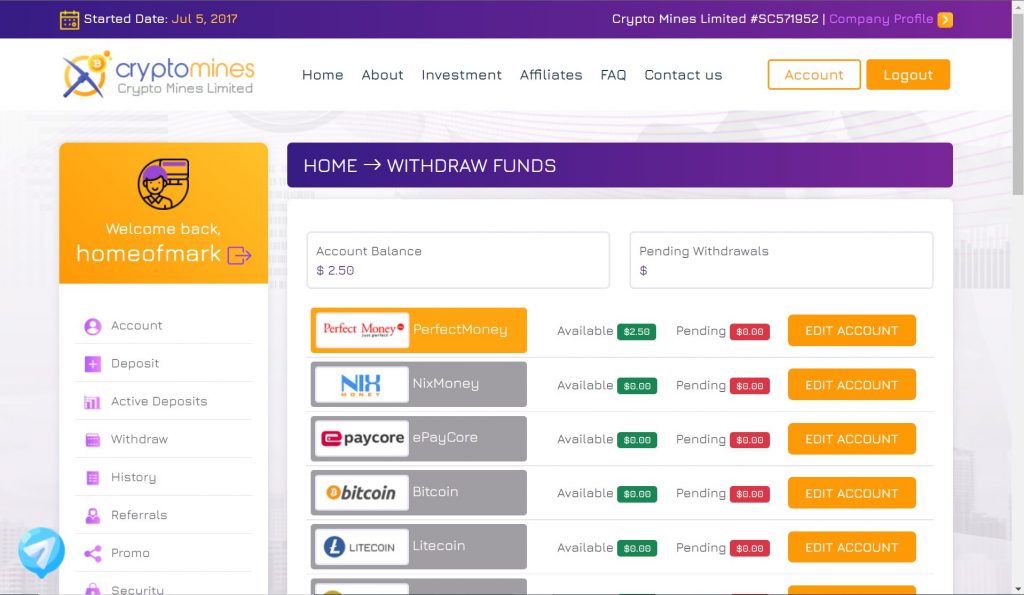Click the Logout button

coord(907,74)
